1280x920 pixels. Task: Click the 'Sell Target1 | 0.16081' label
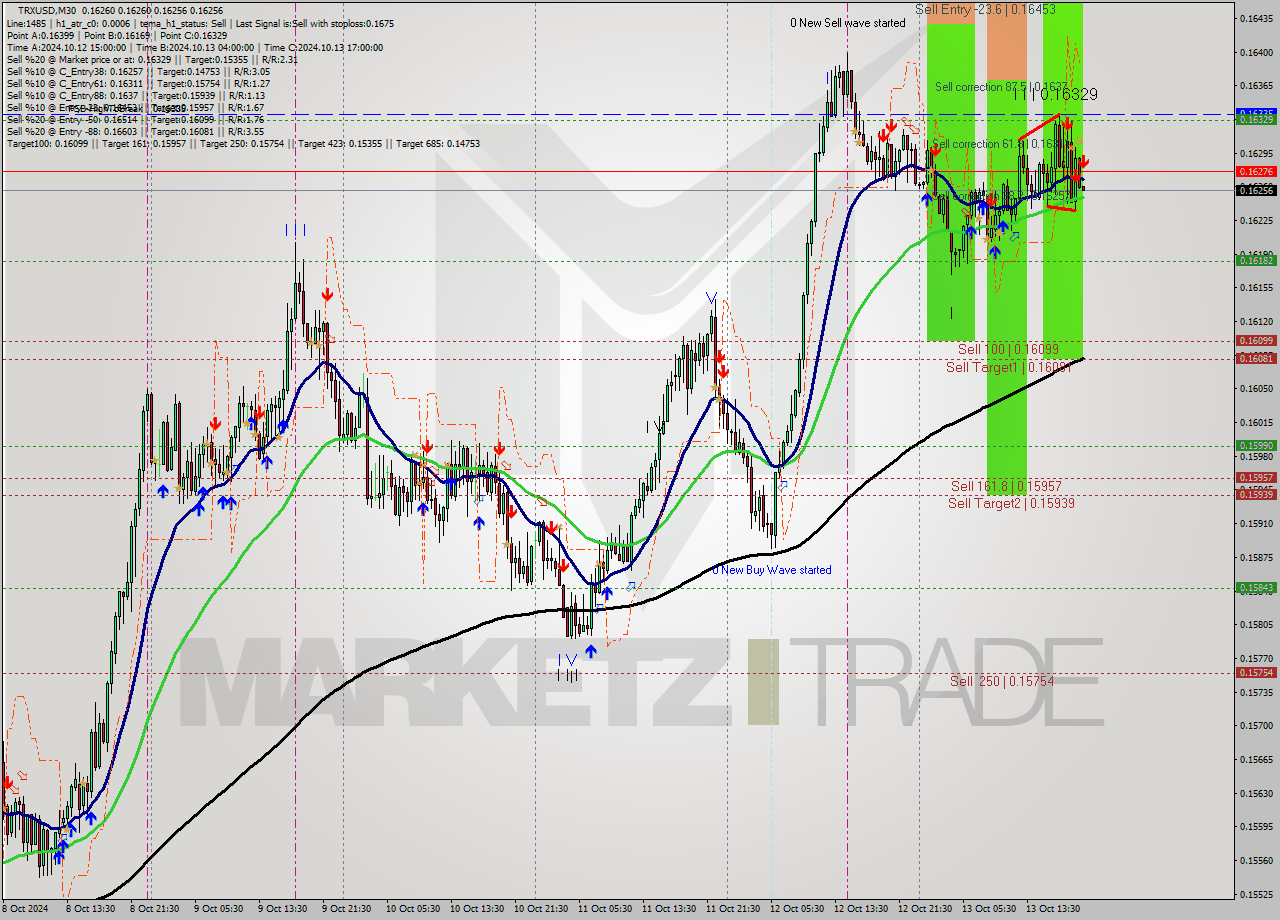[1008, 367]
